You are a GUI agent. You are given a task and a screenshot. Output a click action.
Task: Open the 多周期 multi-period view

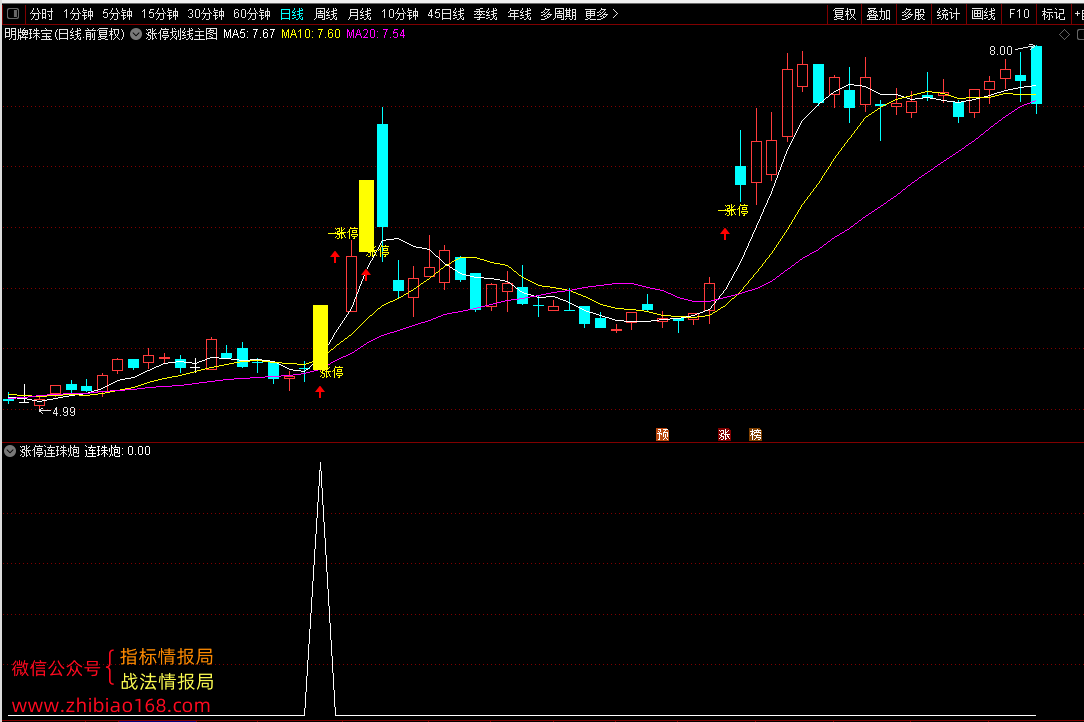[x=558, y=14]
